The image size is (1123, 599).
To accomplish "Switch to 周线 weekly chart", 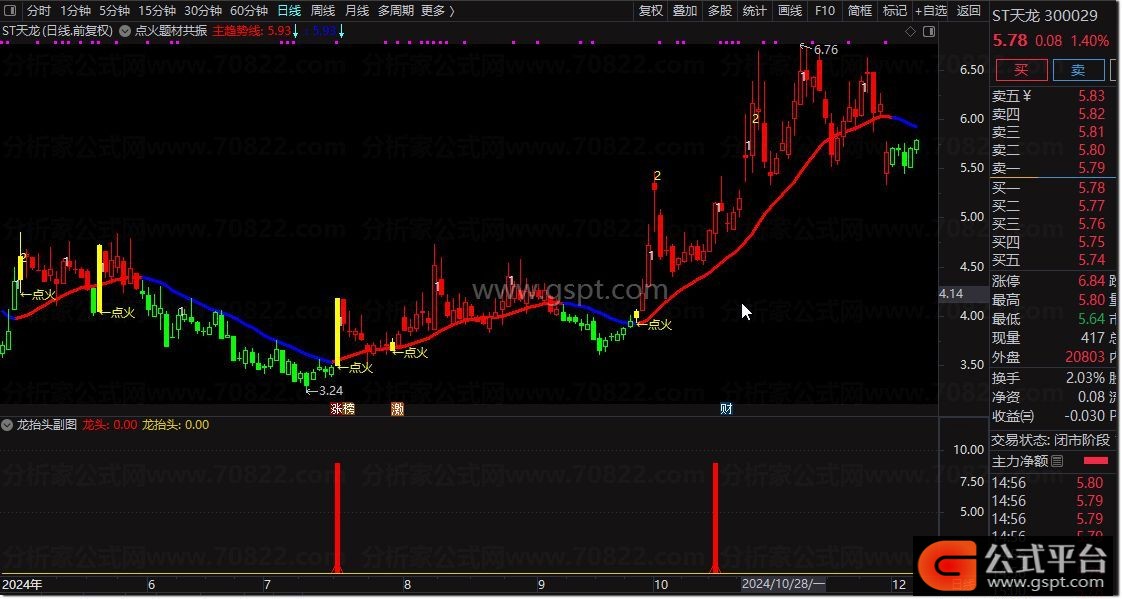I will (x=323, y=11).
